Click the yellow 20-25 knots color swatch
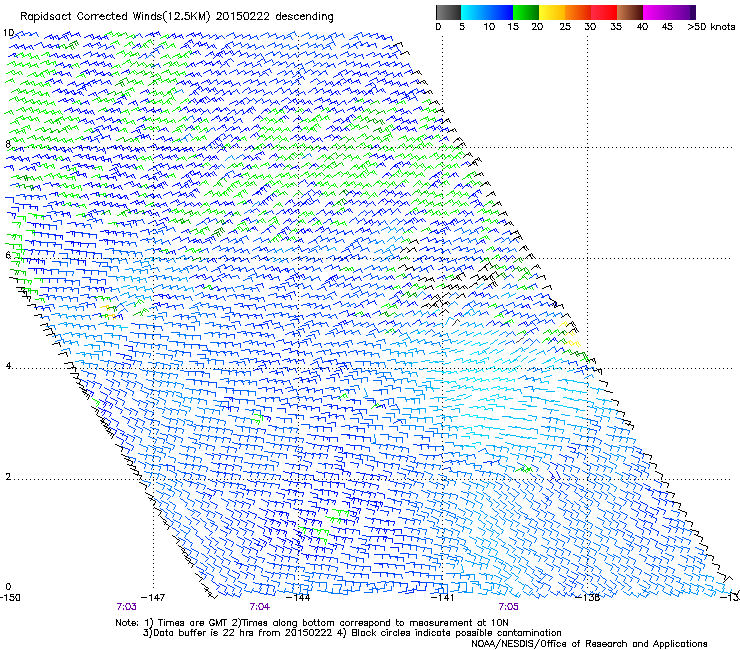Image resolution: width=740 pixels, height=650 pixels. pos(552,12)
